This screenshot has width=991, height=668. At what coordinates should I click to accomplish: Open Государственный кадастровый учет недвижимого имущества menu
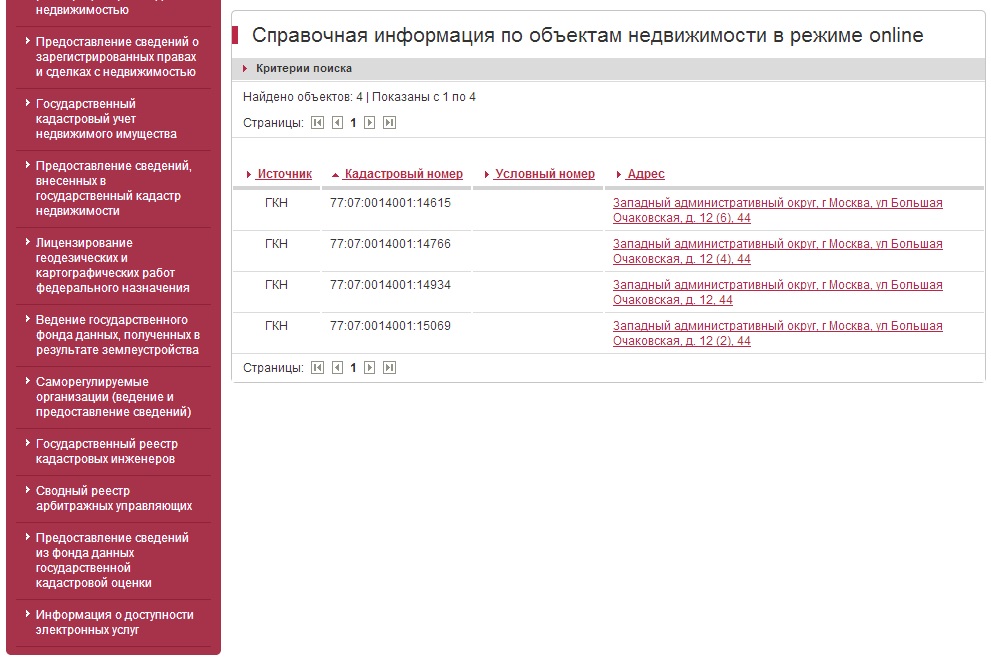pos(106,119)
